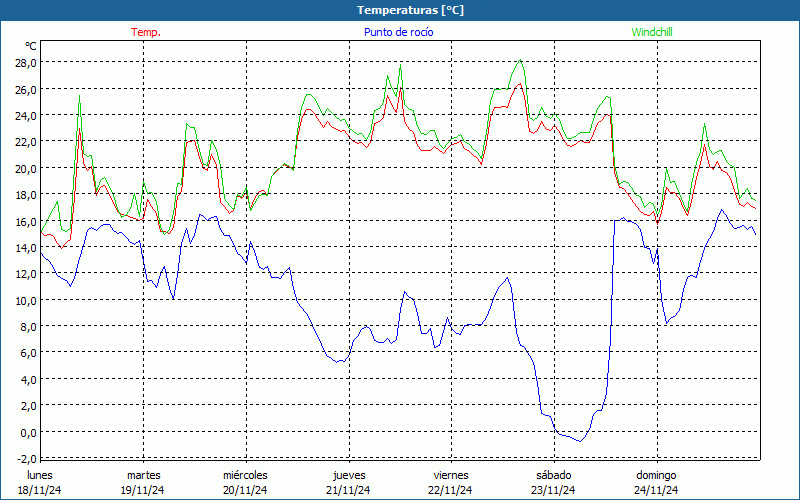Click the blue dew point minimum below 0 on sábado
Viewport: 800px width, 500px height.
click(x=580, y=441)
